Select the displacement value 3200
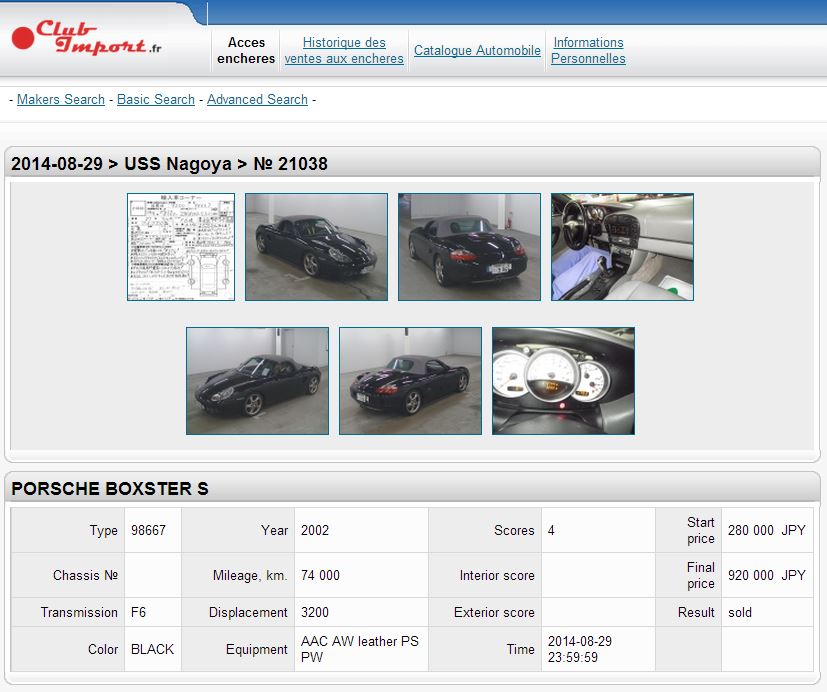 tap(315, 612)
